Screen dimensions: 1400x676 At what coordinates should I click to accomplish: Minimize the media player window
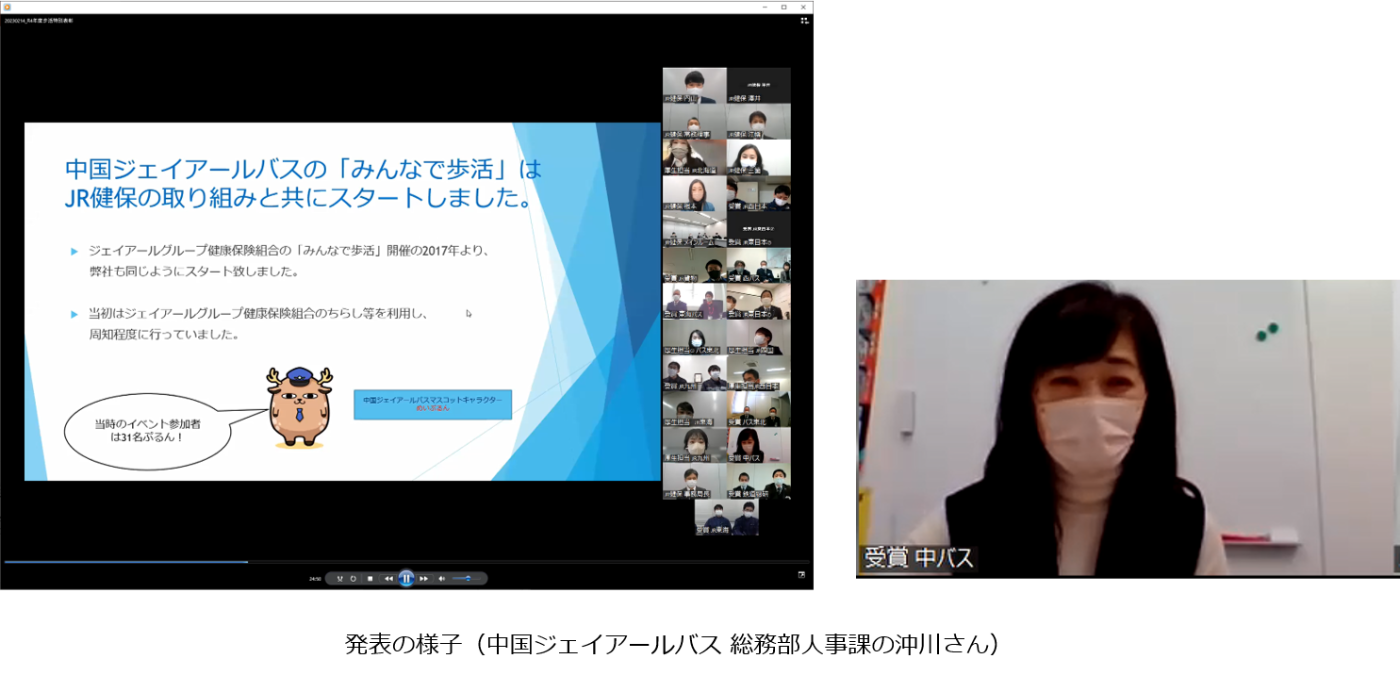click(763, 6)
